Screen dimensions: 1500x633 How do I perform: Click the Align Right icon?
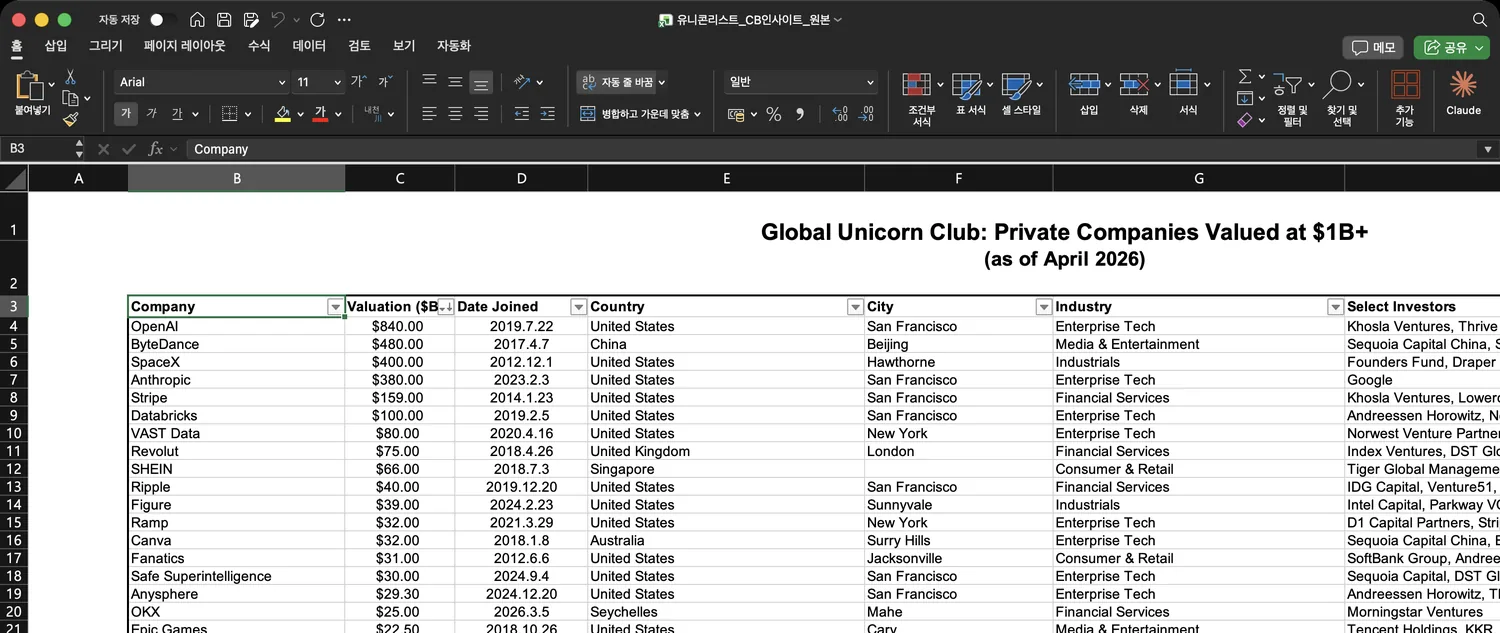(x=481, y=114)
